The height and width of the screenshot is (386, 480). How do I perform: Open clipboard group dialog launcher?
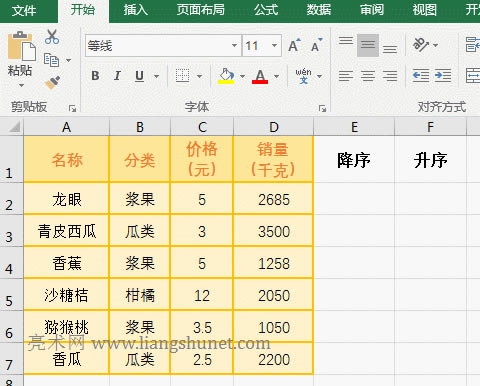(x=72, y=108)
